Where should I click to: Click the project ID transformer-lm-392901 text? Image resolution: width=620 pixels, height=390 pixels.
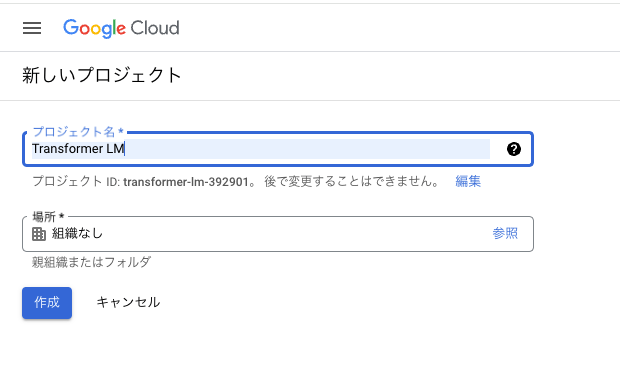tap(186, 182)
